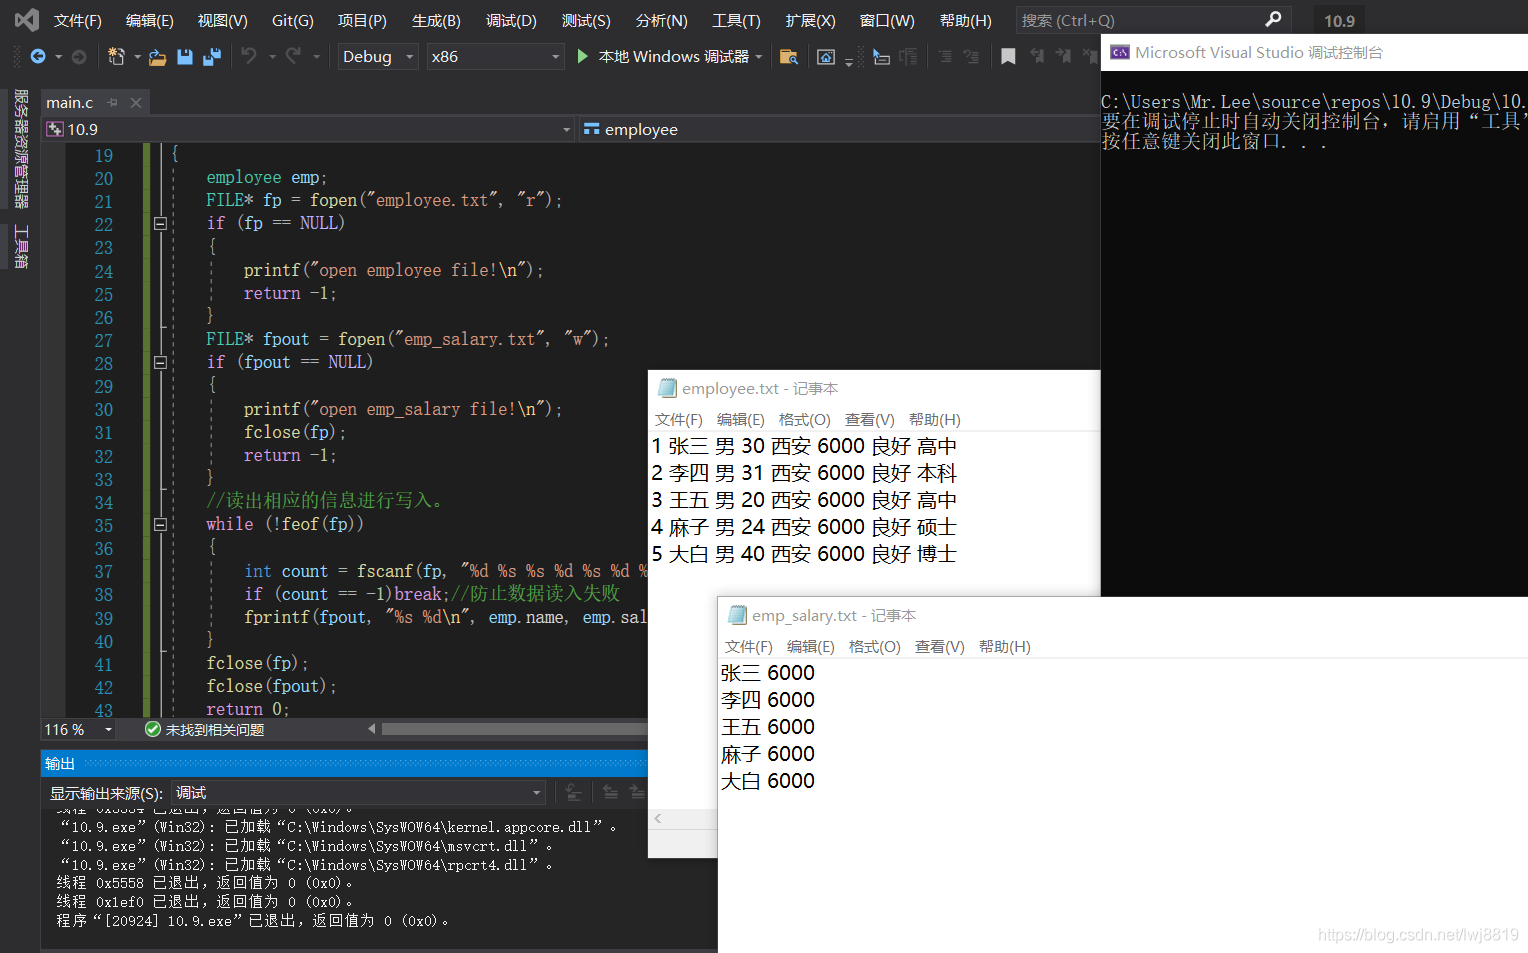This screenshot has width=1528, height=953.
Task: Open the 扩展(X) menu
Action: pos(810,20)
